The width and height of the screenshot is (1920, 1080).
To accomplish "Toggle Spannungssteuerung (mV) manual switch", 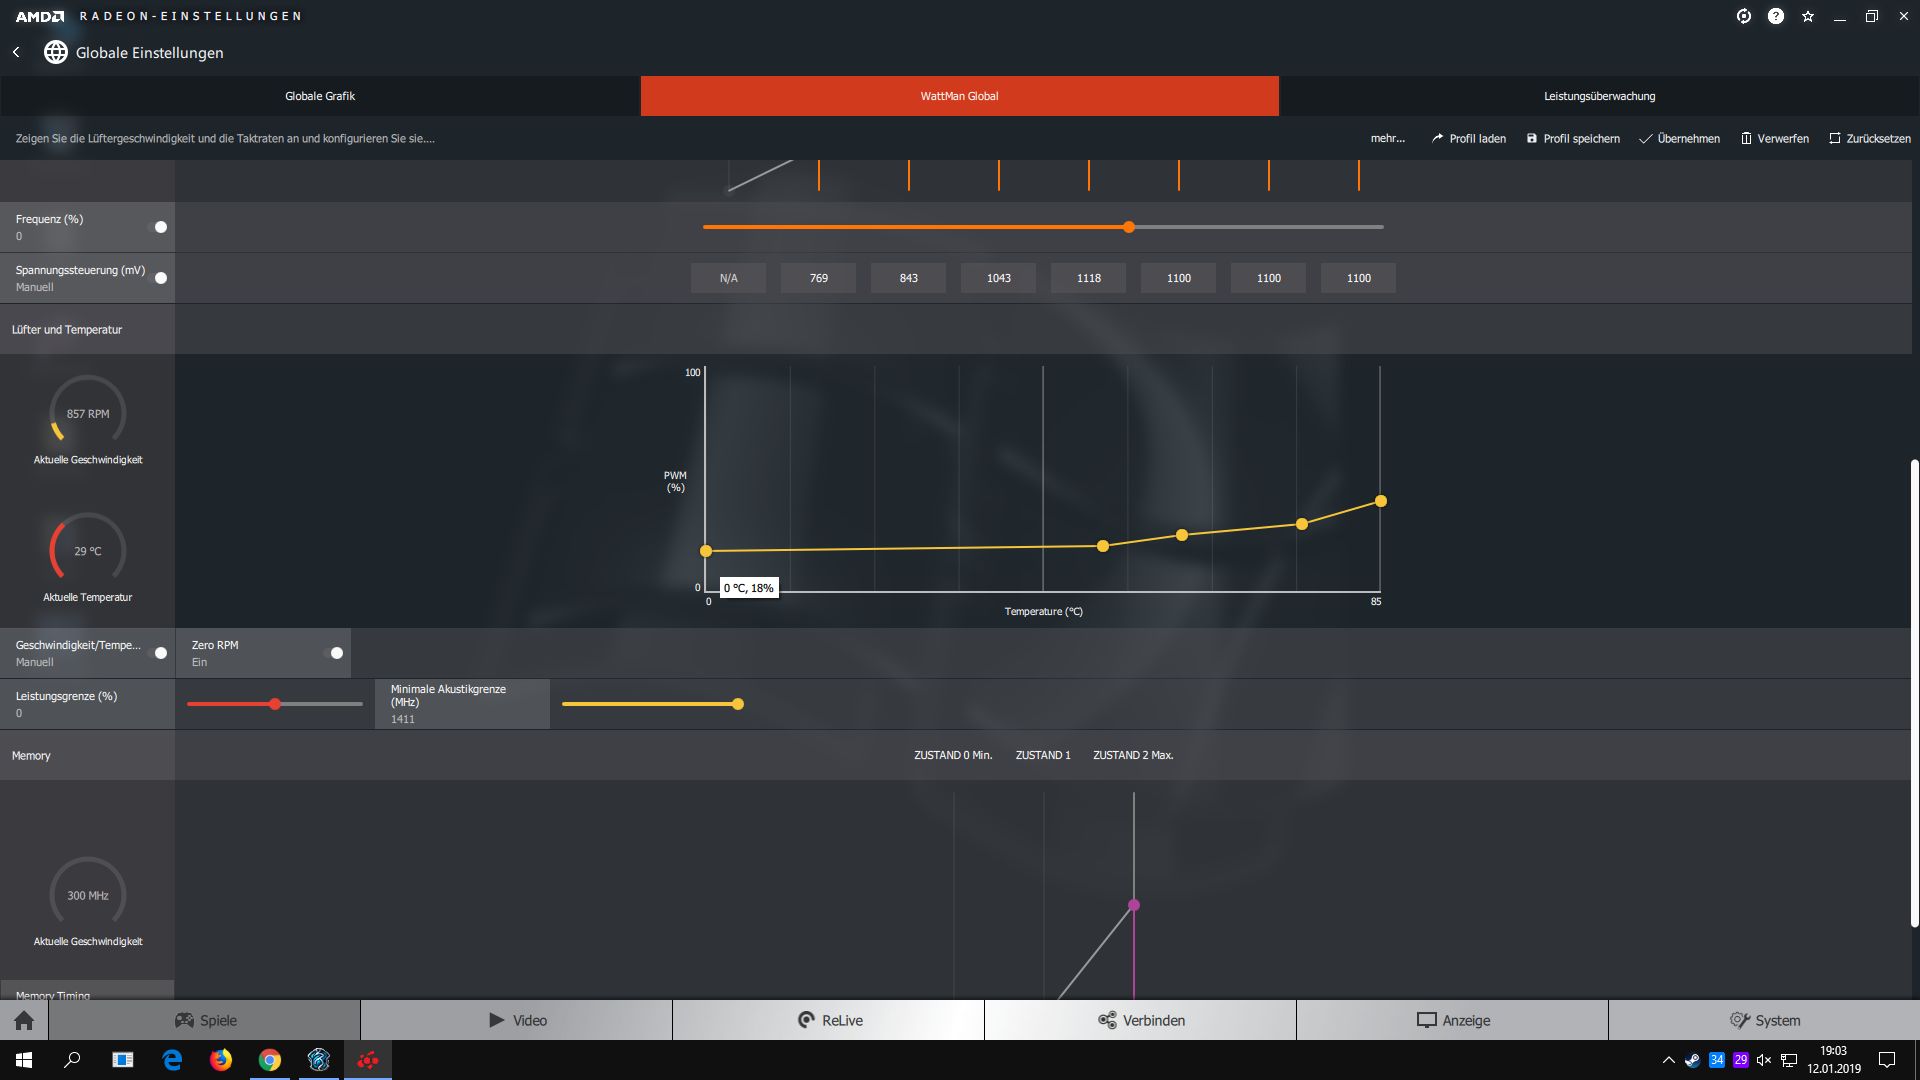I will pyautogui.click(x=160, y=278).
